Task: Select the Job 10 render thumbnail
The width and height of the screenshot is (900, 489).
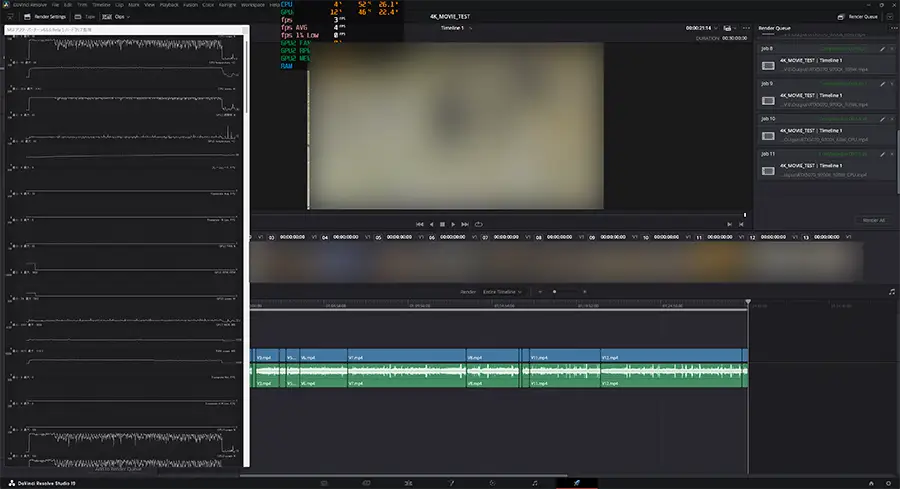Action: pyautogui.click(x=768, y=136)
